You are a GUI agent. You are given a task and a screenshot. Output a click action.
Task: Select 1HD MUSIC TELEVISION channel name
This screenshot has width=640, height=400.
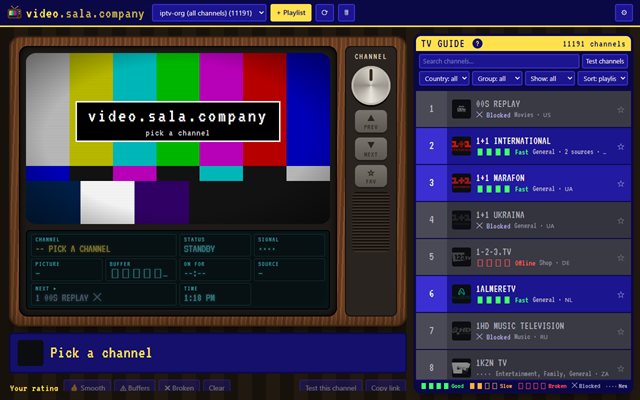[520, 326]
